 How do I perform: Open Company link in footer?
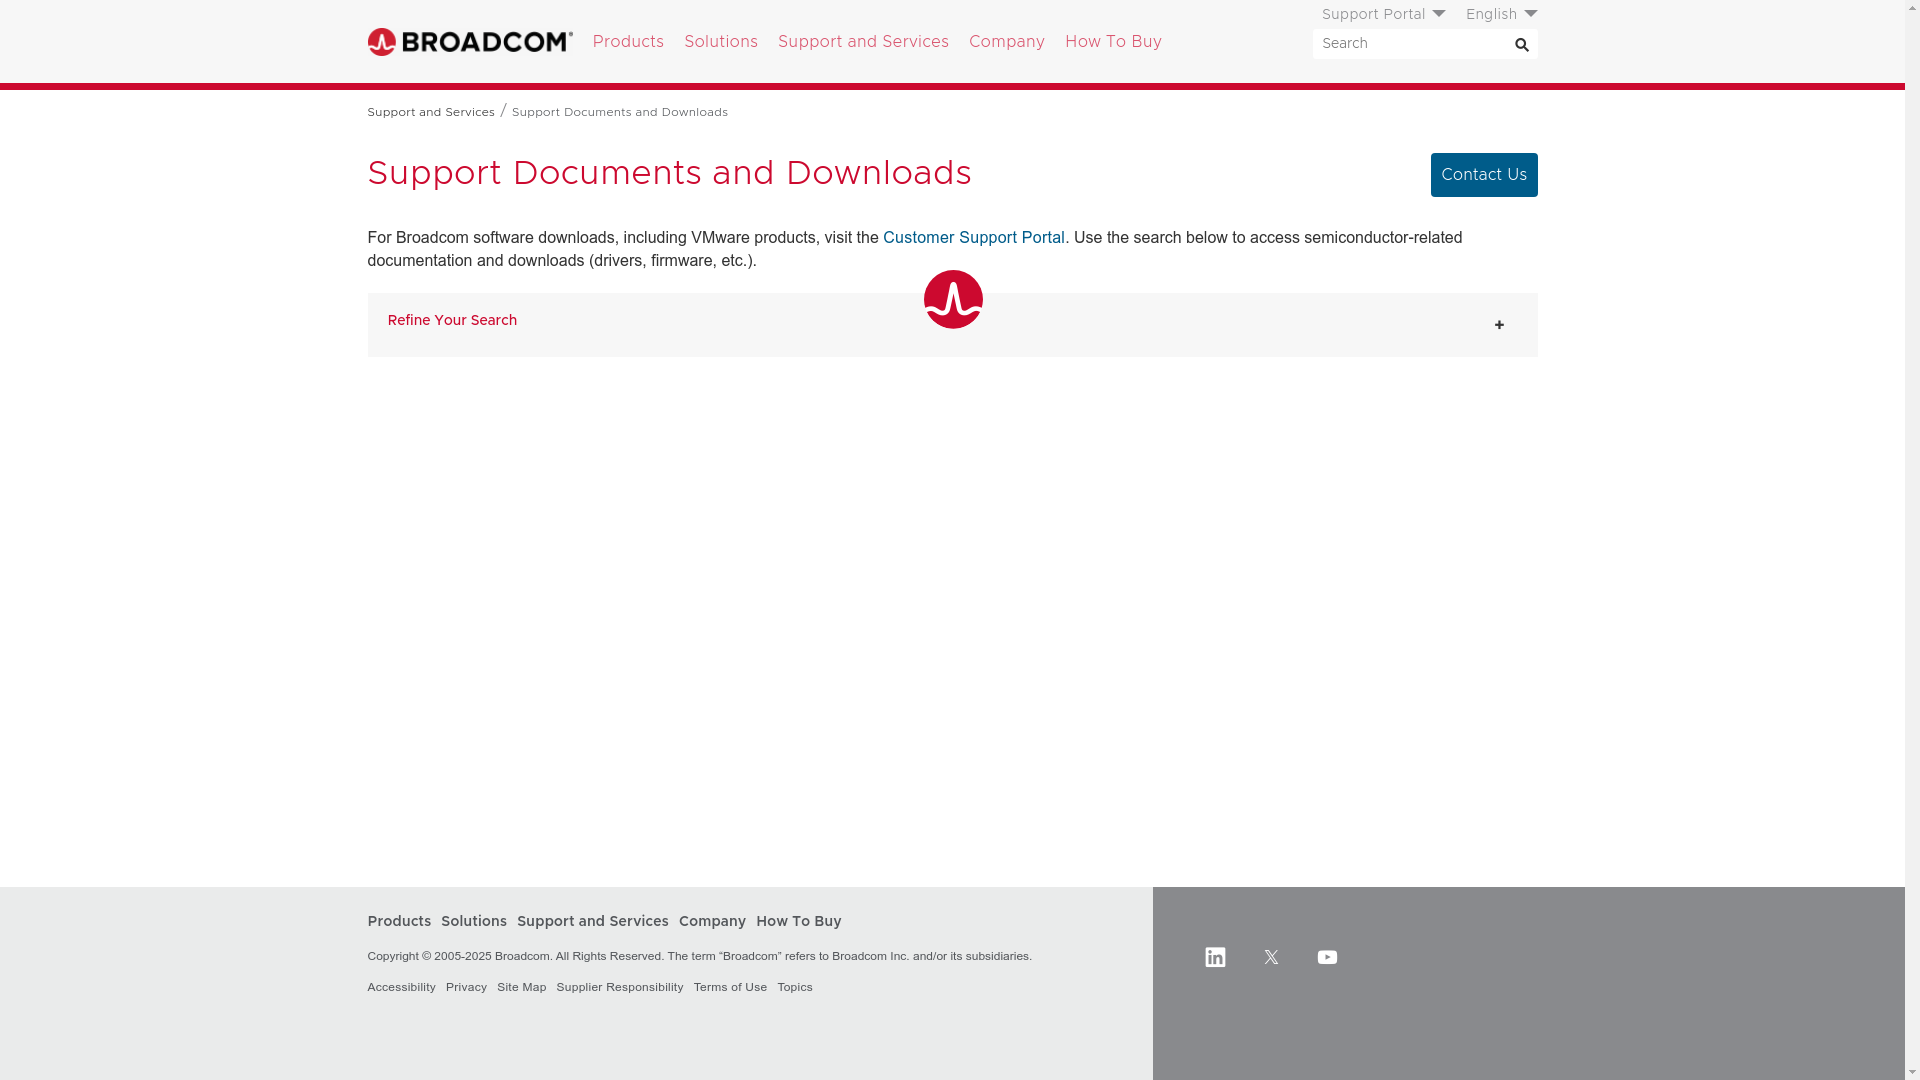[x=712, y=922]
